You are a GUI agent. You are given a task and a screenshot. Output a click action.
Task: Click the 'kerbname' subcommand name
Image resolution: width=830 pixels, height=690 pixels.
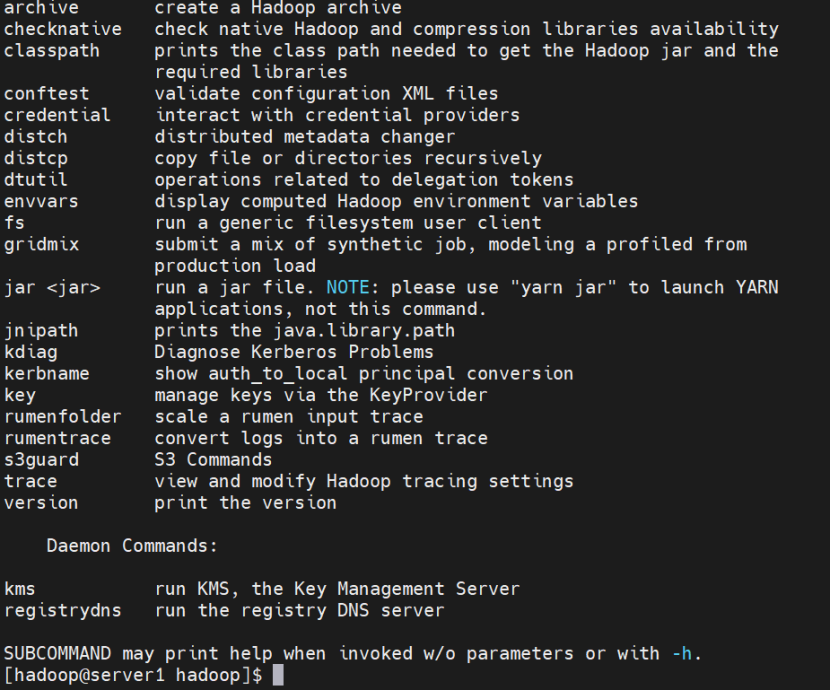[47, 374]
